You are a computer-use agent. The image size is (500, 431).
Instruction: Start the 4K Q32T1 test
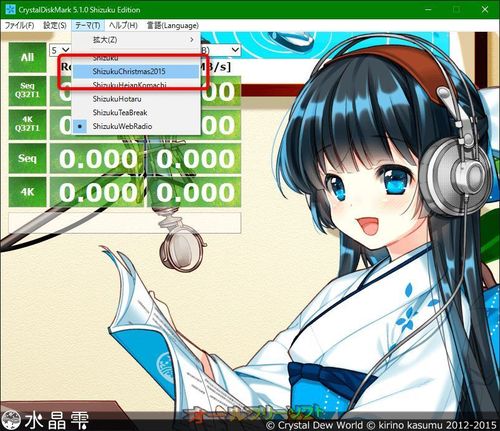coord(27,125)
